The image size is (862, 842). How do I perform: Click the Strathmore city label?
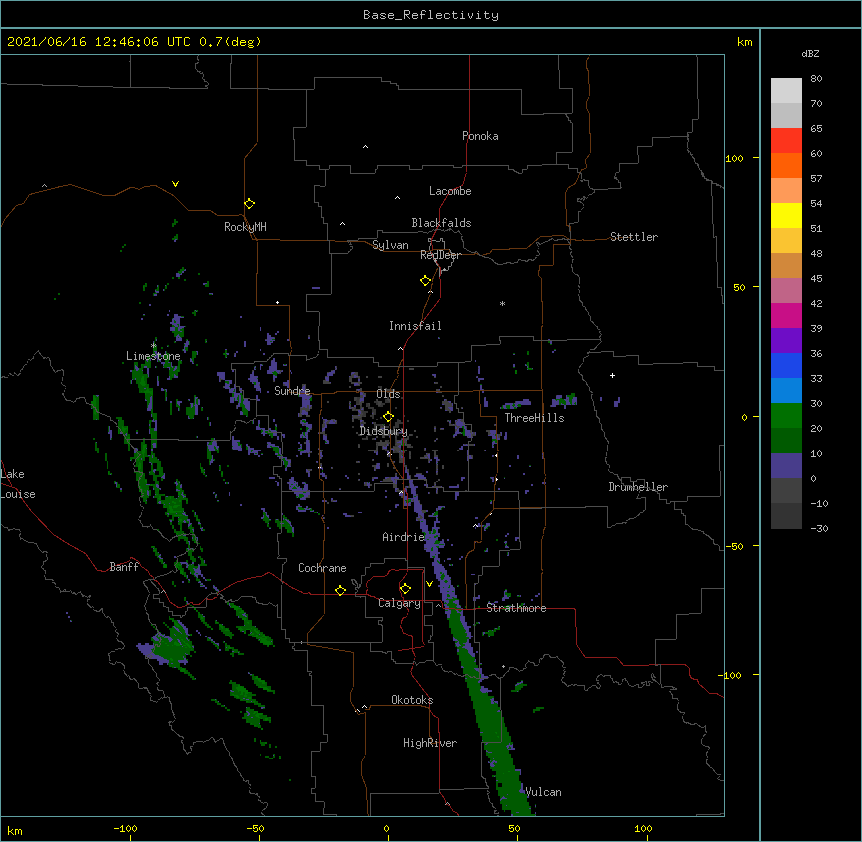click(516, 608)
